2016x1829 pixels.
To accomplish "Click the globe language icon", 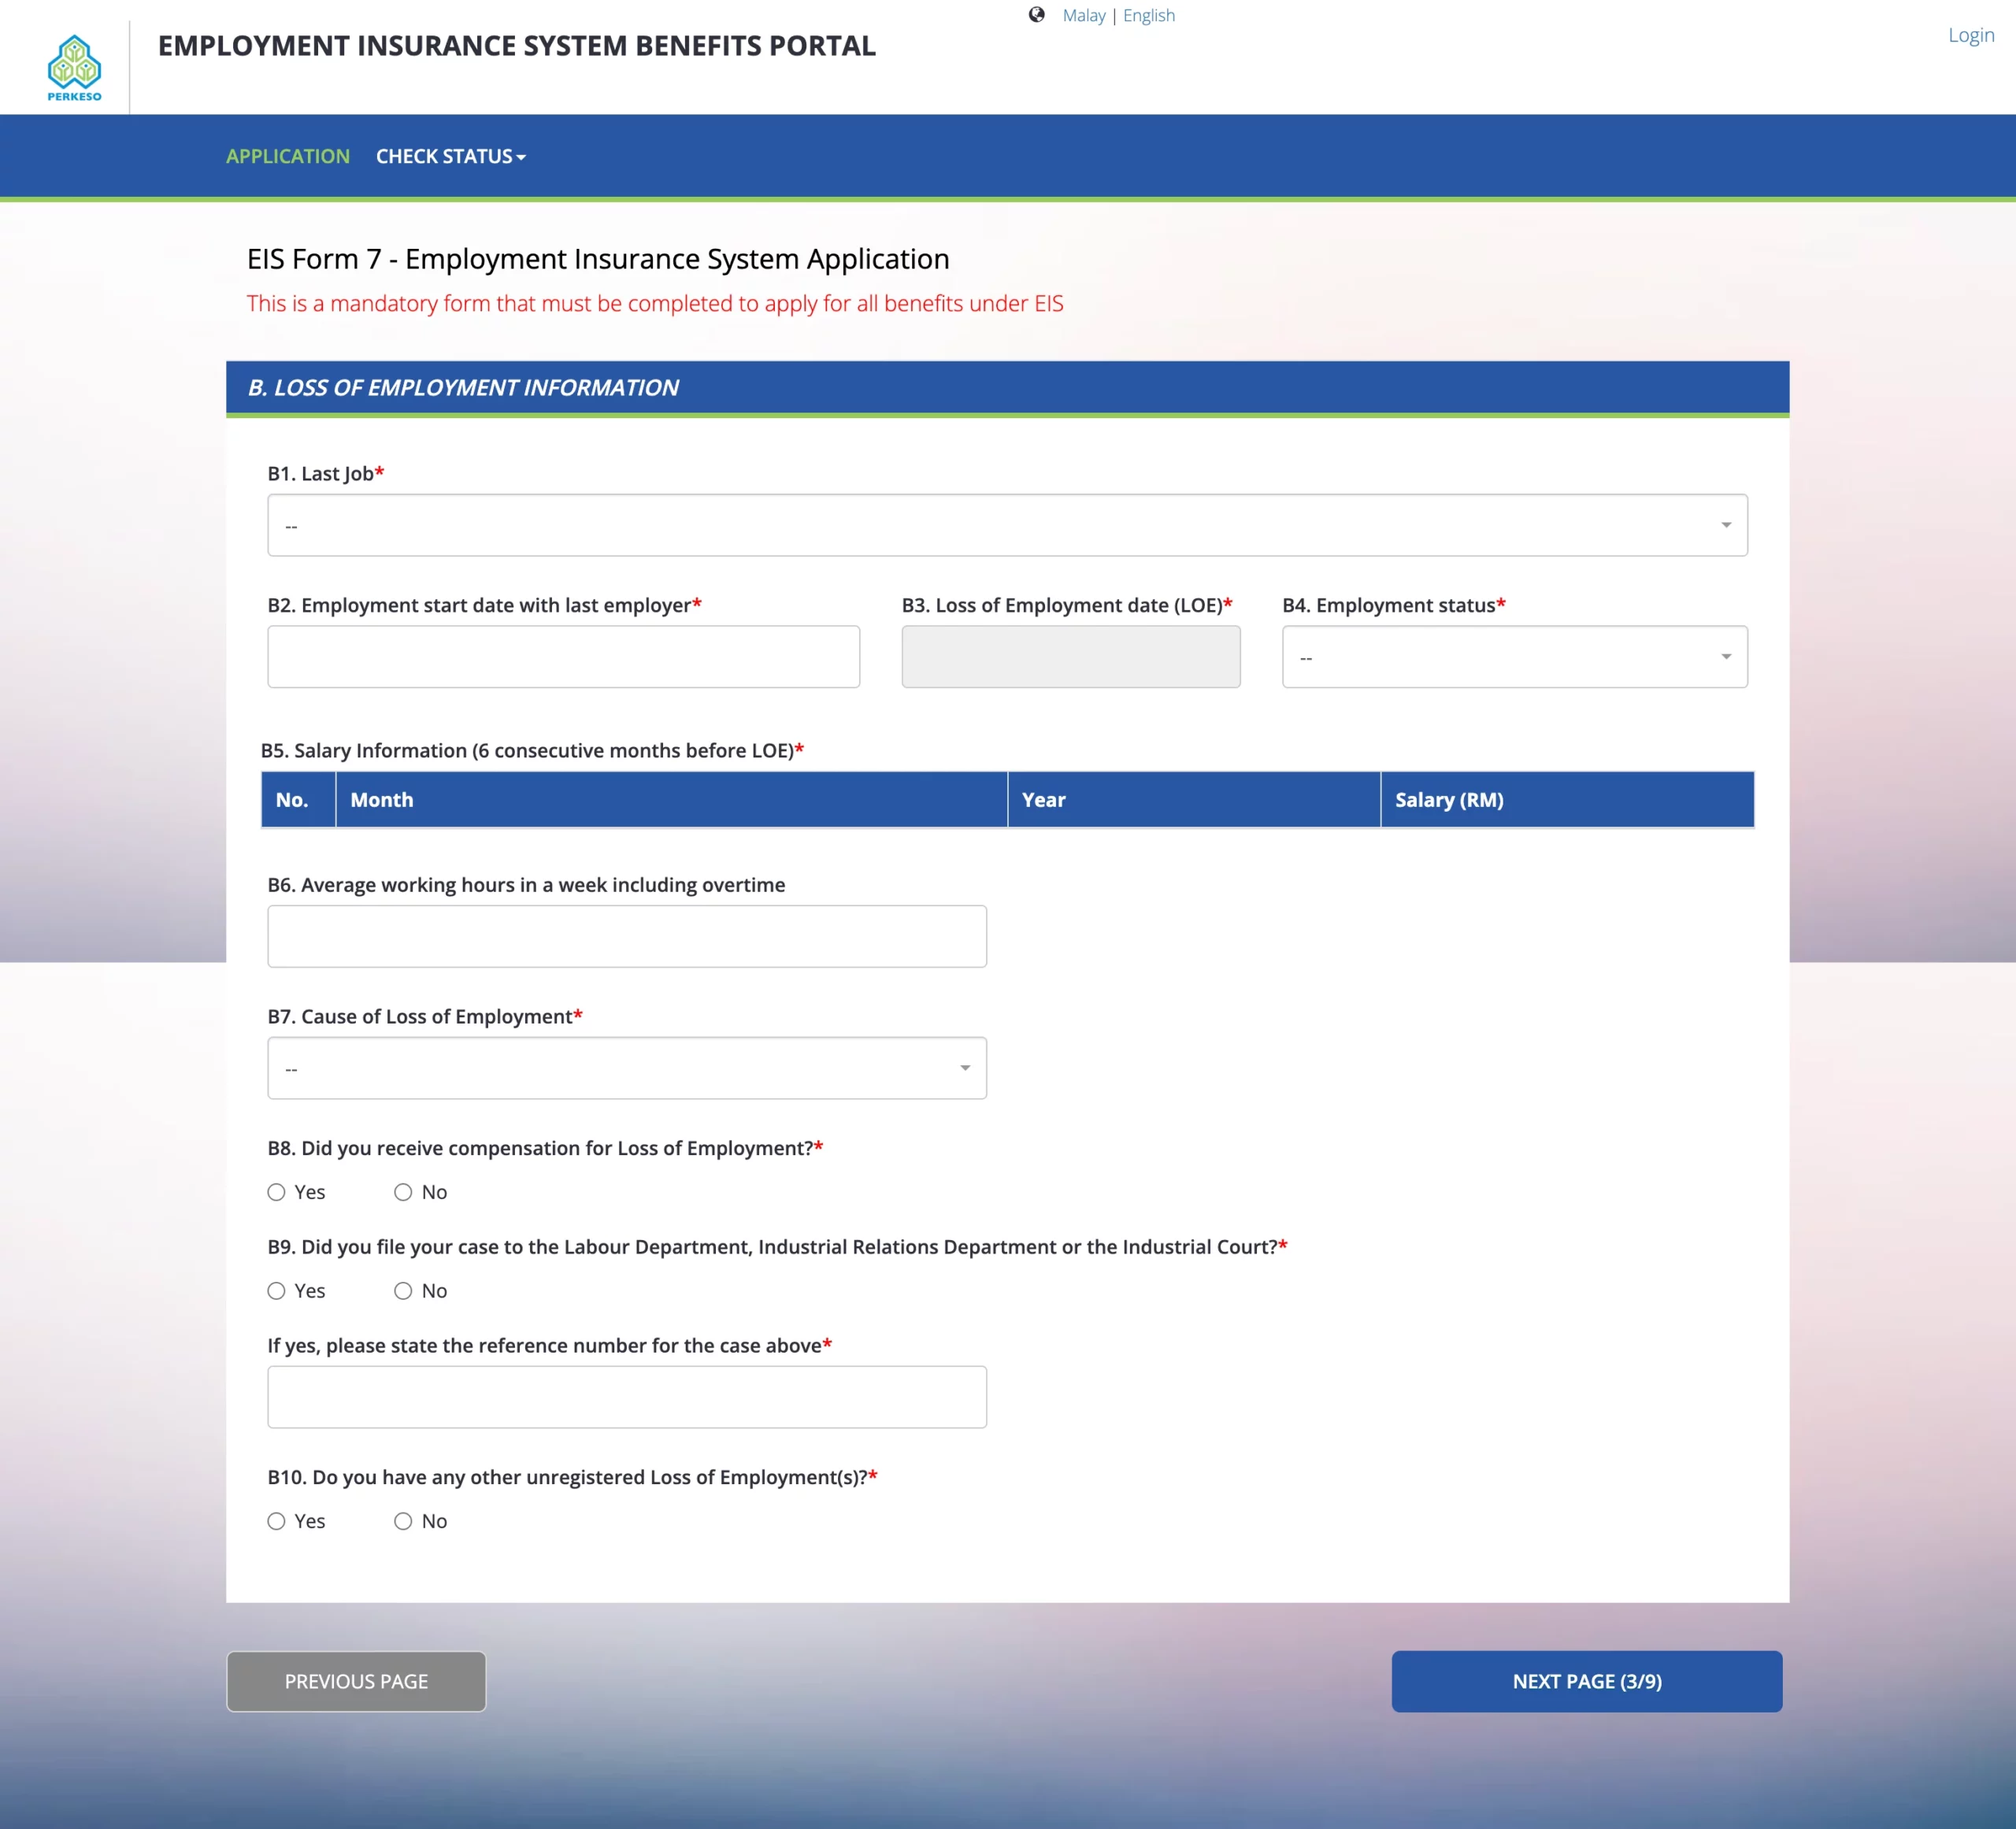I will [1037, 14].
